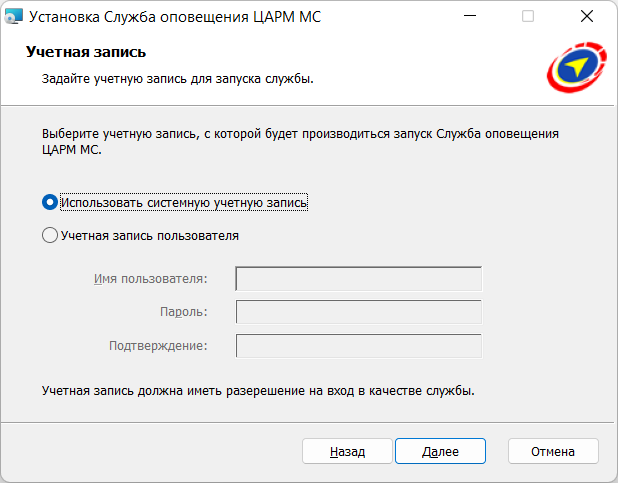Click the 'Пароль:' label
The height and width of the screenshot is (483, 618).
184,312
